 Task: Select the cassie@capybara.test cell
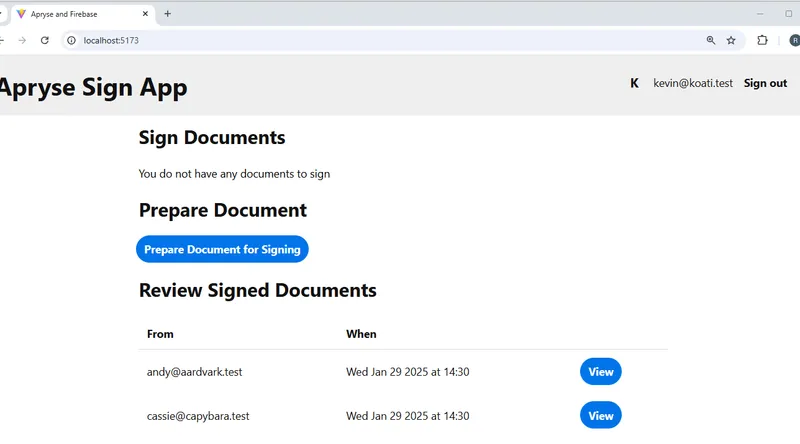pos(198,416)
